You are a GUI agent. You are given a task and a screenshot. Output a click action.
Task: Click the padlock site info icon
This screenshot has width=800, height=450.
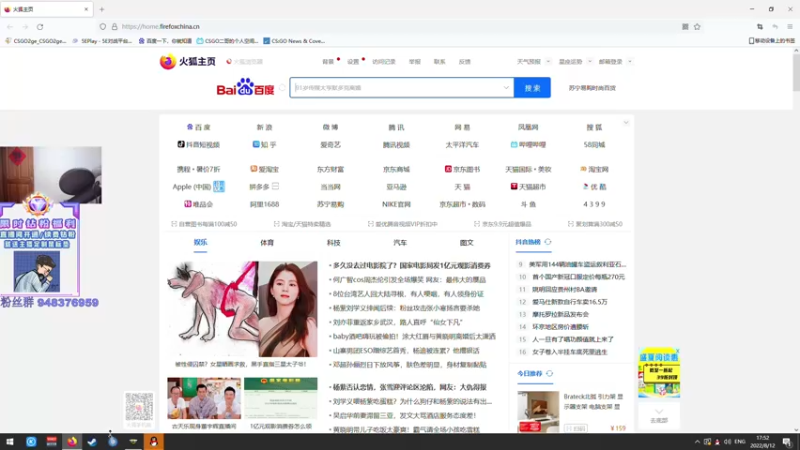(114, 27)
